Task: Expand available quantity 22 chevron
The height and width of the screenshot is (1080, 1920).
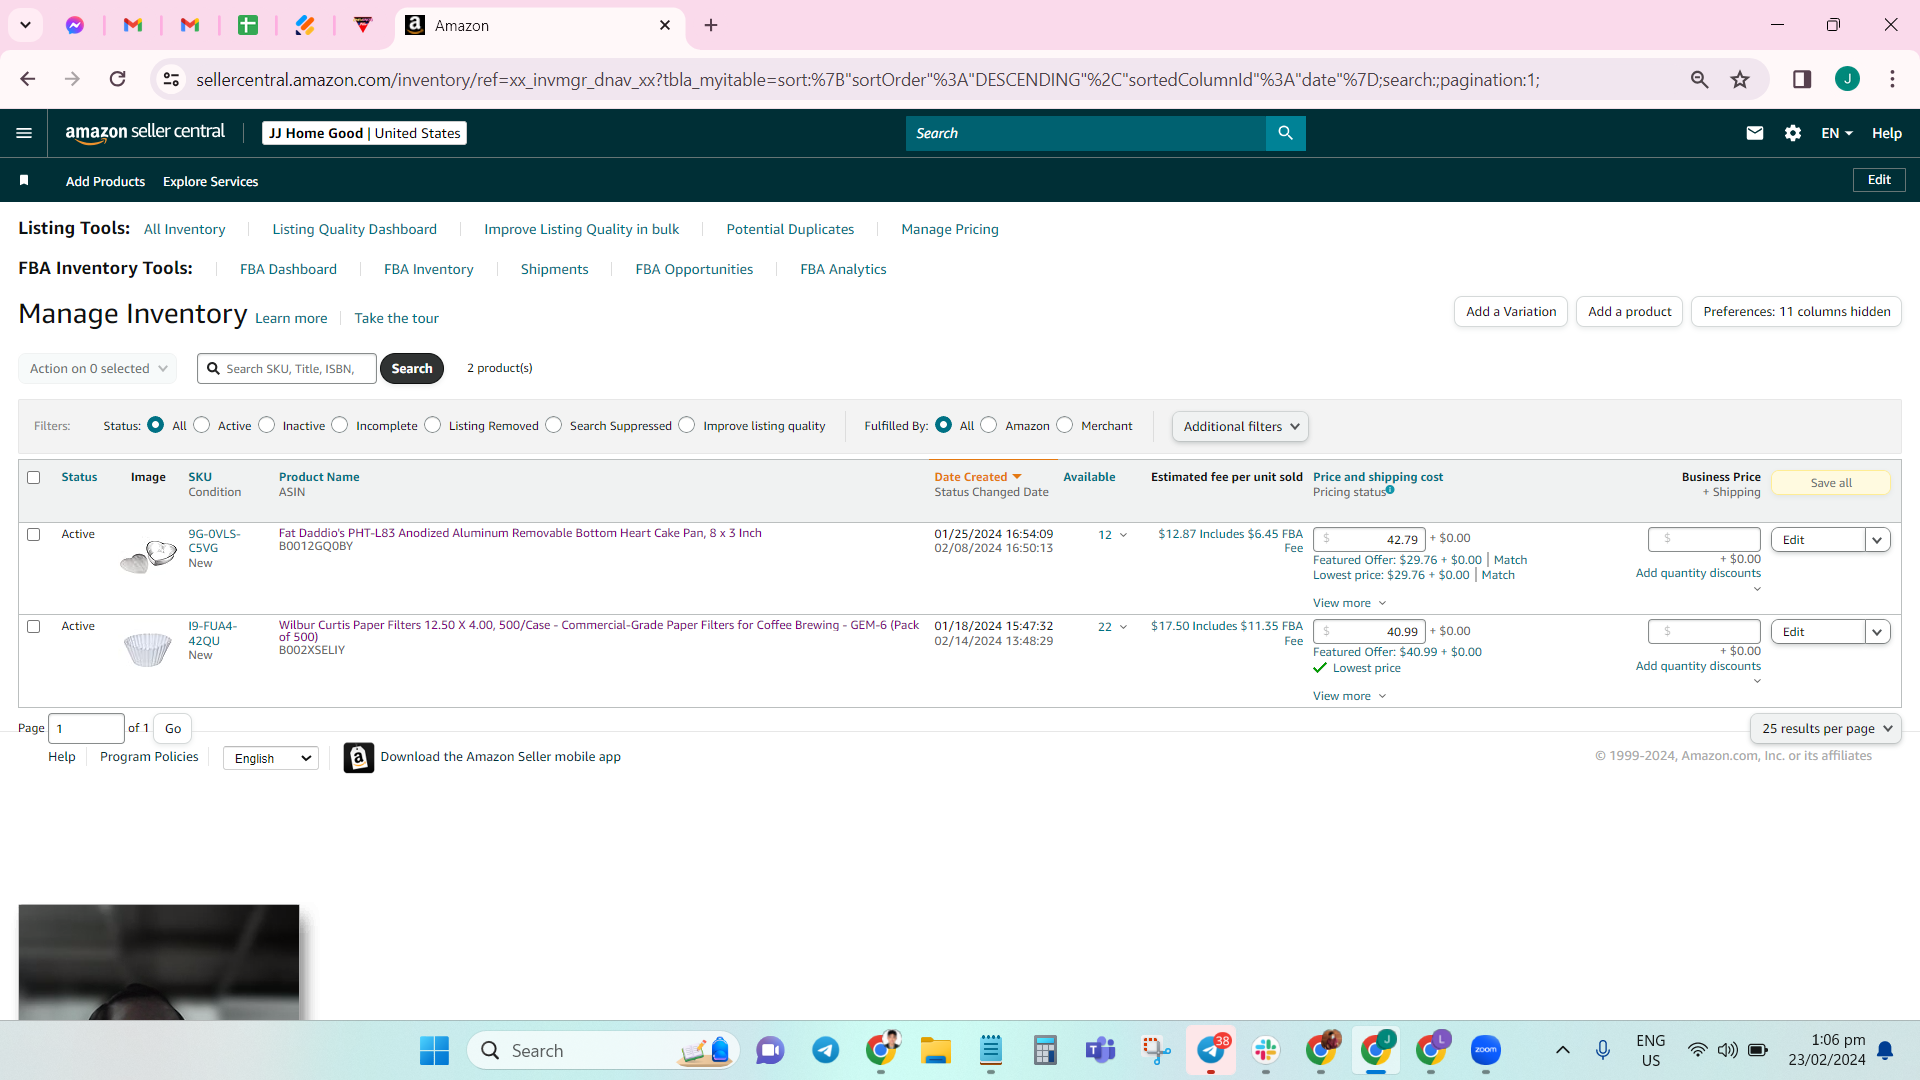Action: click(x=1123, y=627)
